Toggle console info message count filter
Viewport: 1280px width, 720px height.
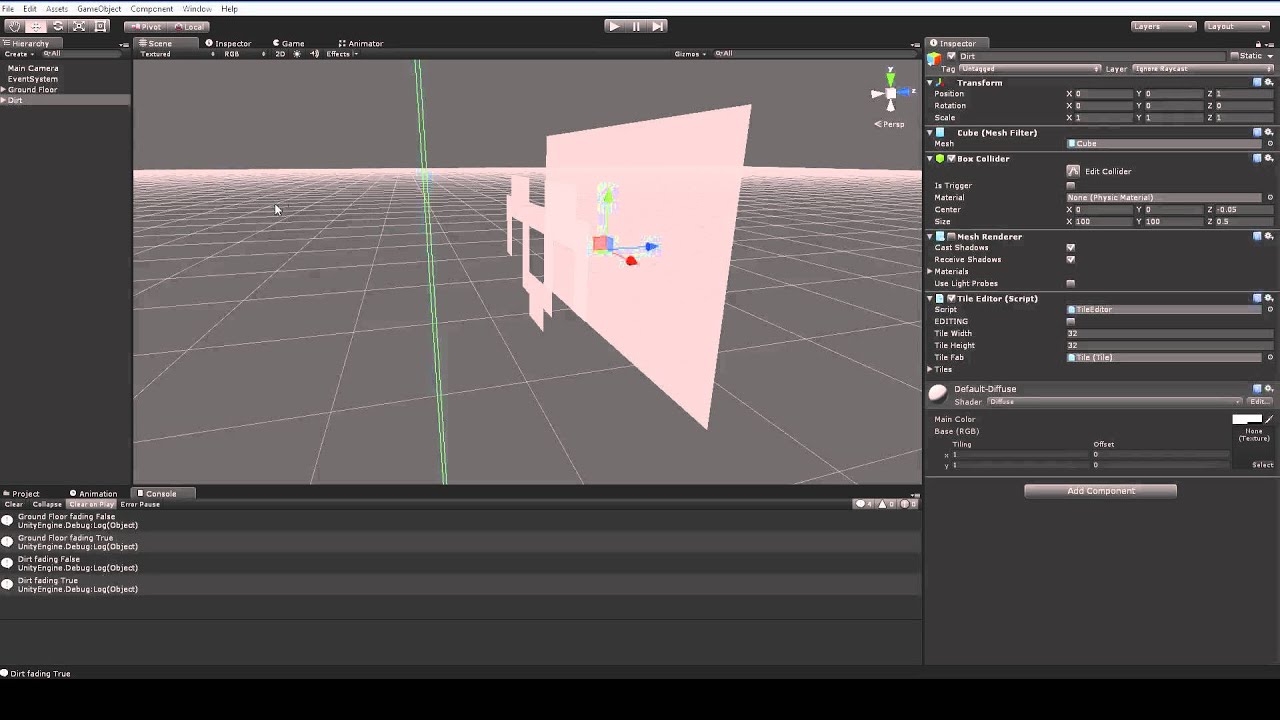[x=864, y=504]
